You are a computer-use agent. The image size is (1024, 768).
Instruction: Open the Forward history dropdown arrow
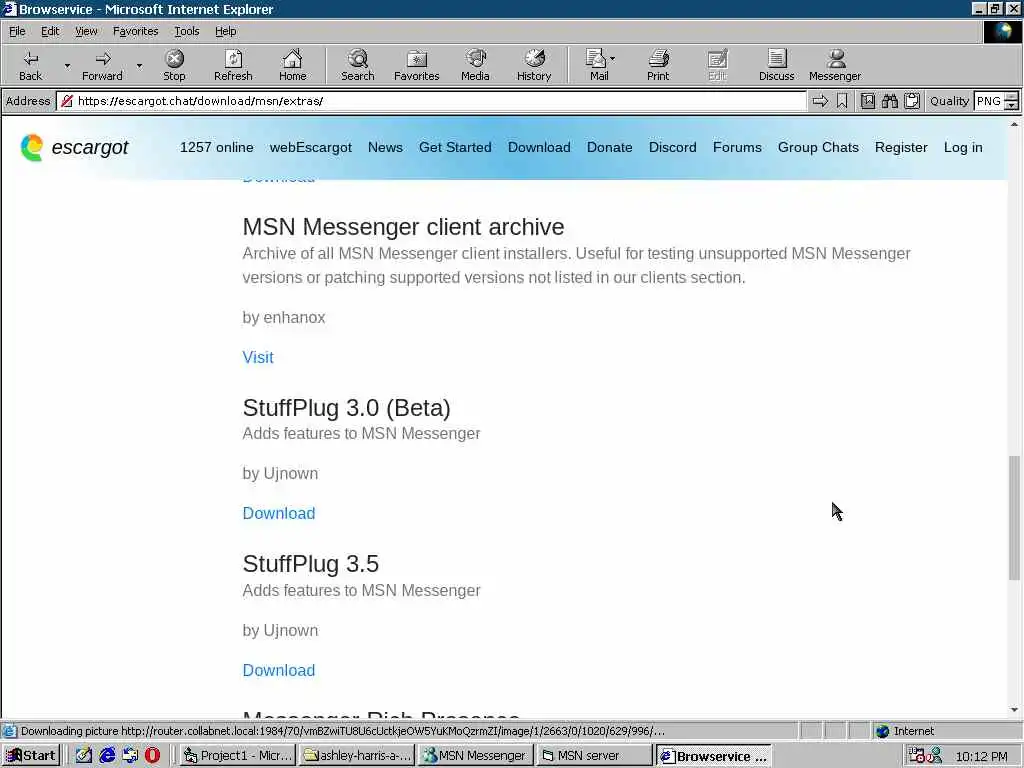[x=139, y=65]
